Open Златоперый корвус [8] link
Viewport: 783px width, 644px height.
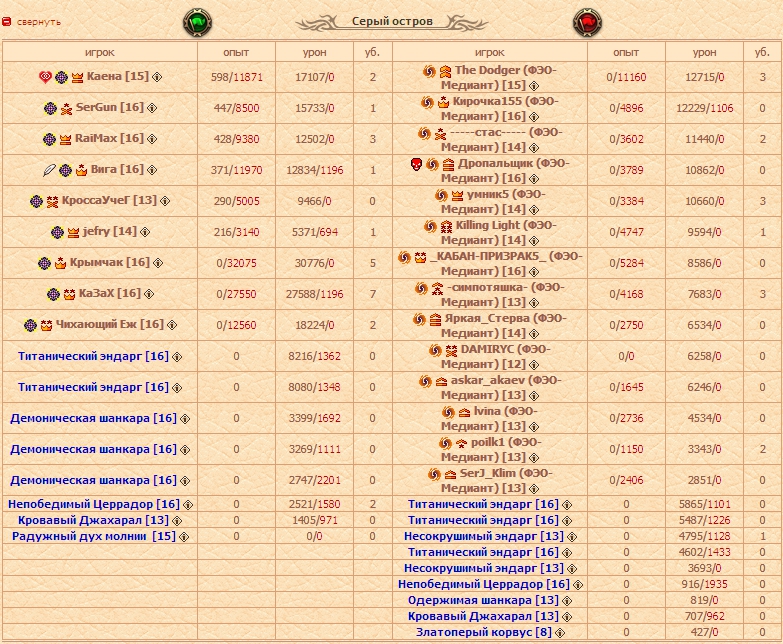point(484,632)
